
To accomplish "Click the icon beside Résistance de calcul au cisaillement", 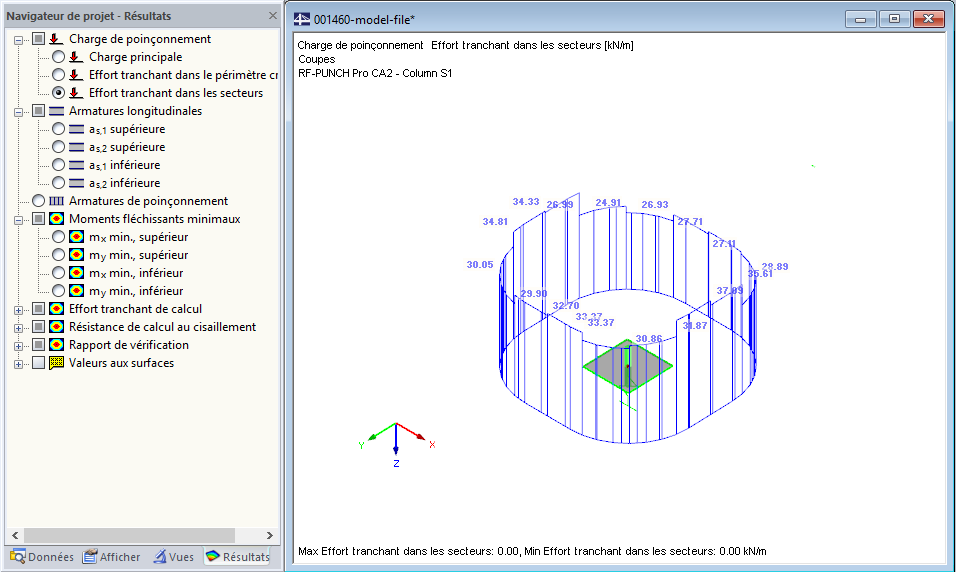I will tap(56, 327).
